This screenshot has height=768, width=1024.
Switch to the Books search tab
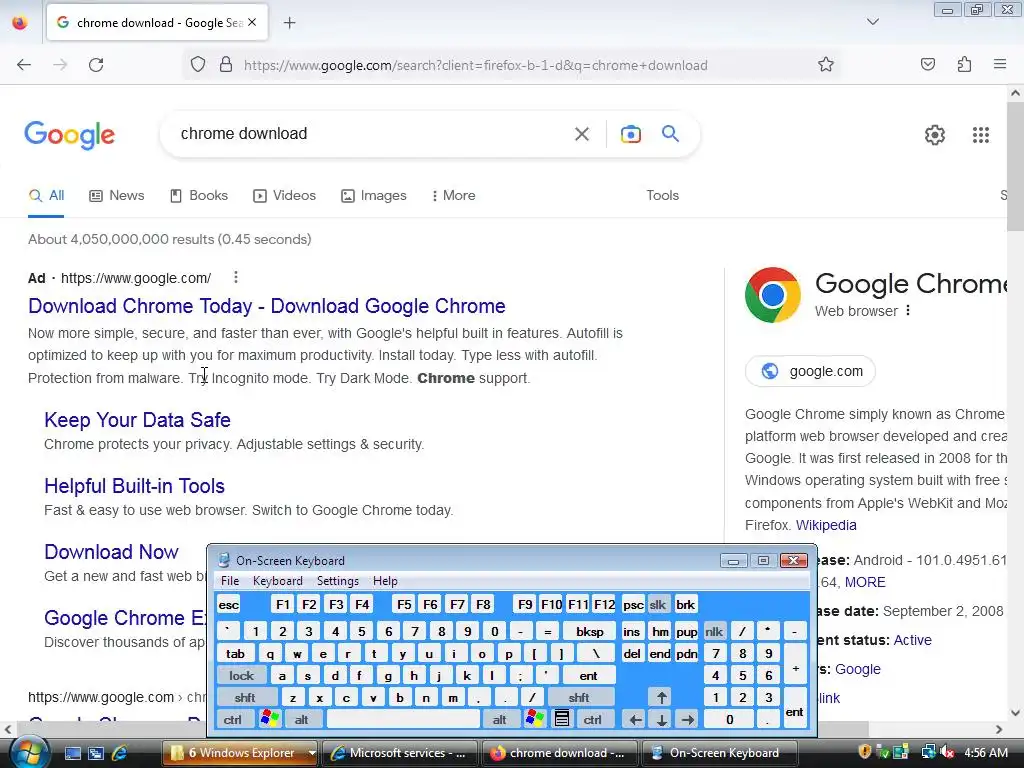point(199,195)
